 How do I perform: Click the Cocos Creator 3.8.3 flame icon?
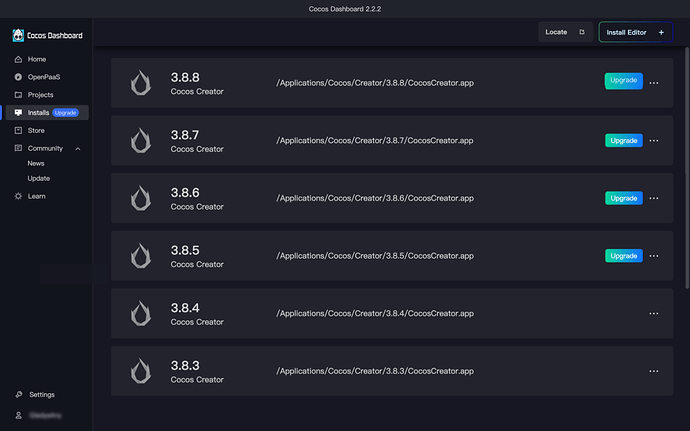point(141,371)
